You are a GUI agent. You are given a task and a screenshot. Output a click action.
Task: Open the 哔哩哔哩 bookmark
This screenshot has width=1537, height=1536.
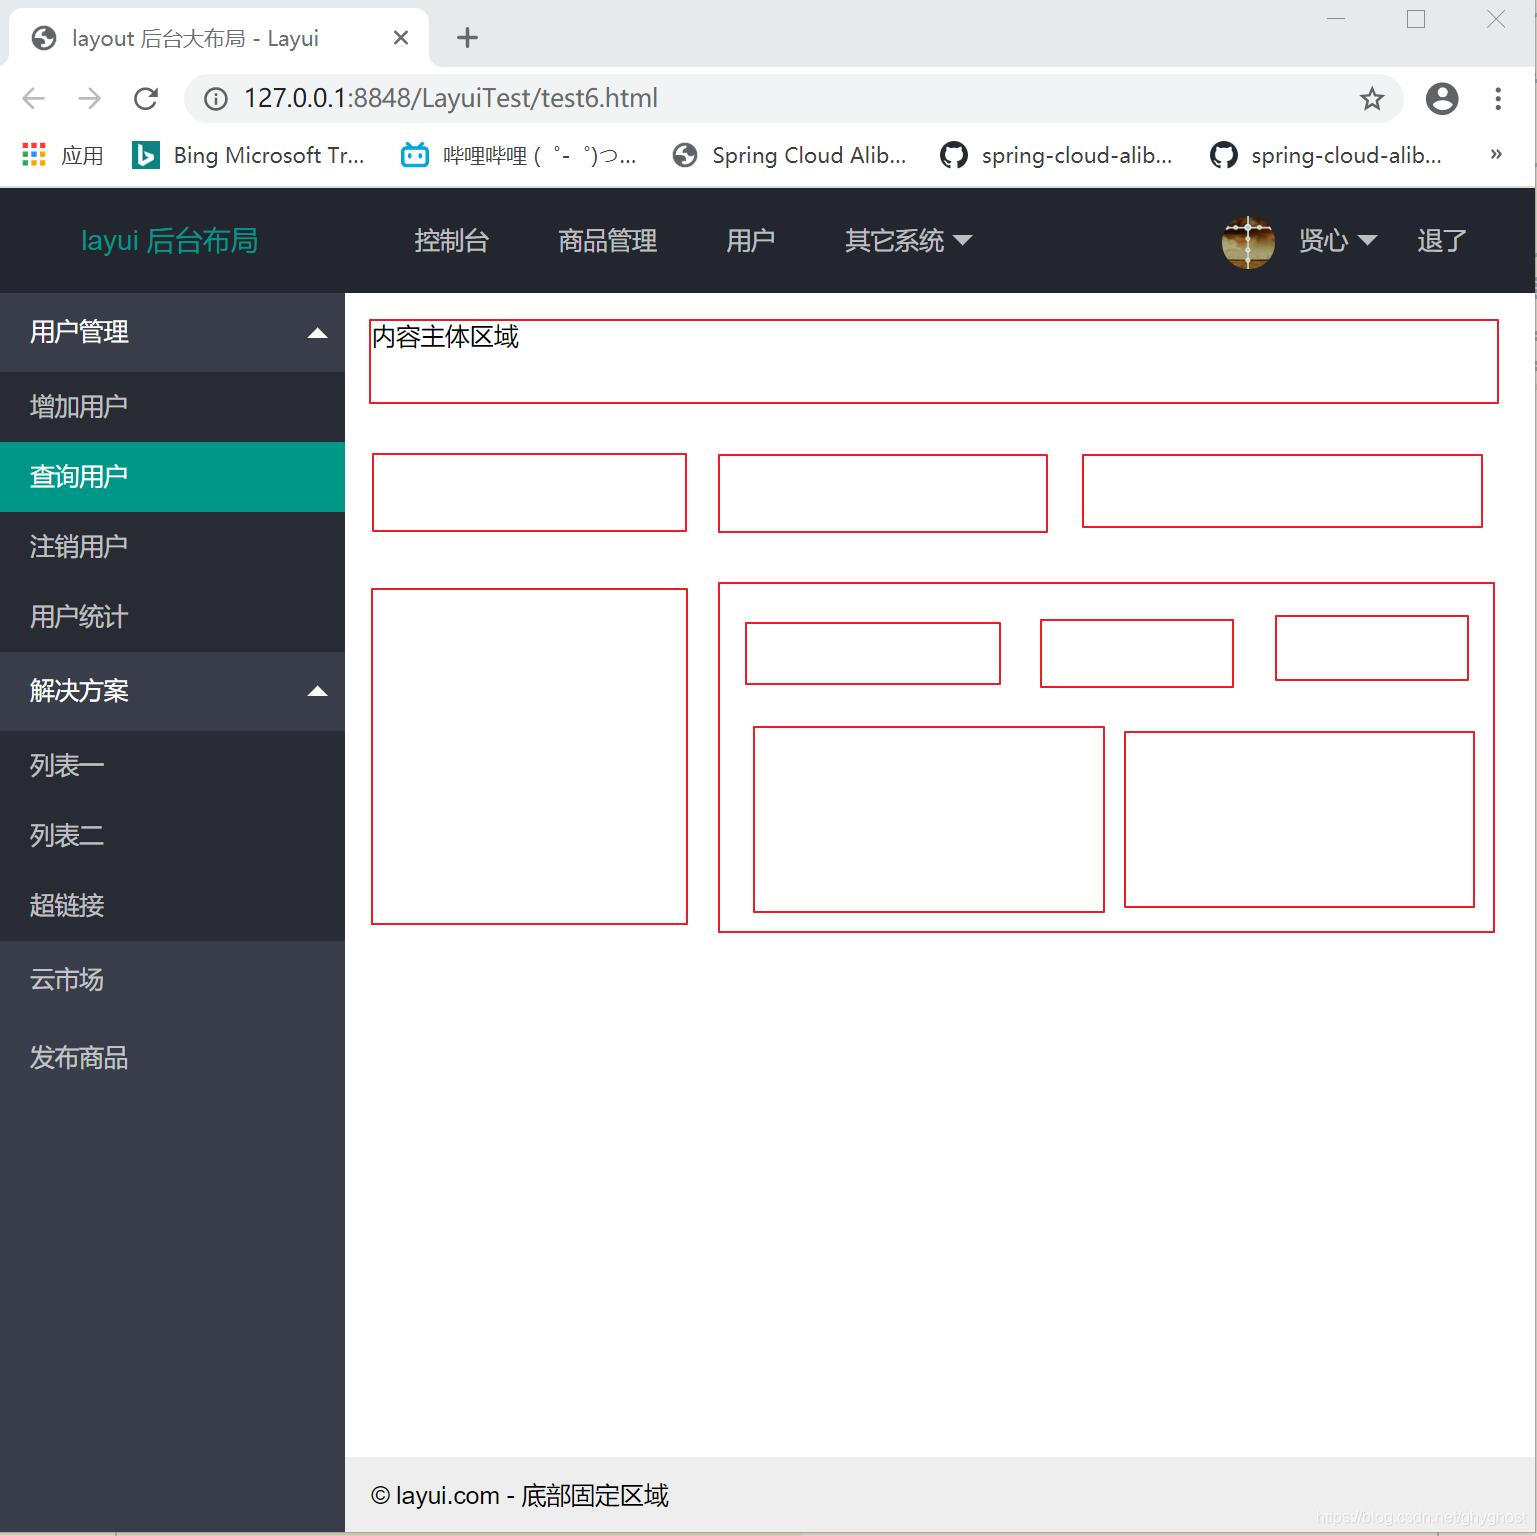coord(518,155)
